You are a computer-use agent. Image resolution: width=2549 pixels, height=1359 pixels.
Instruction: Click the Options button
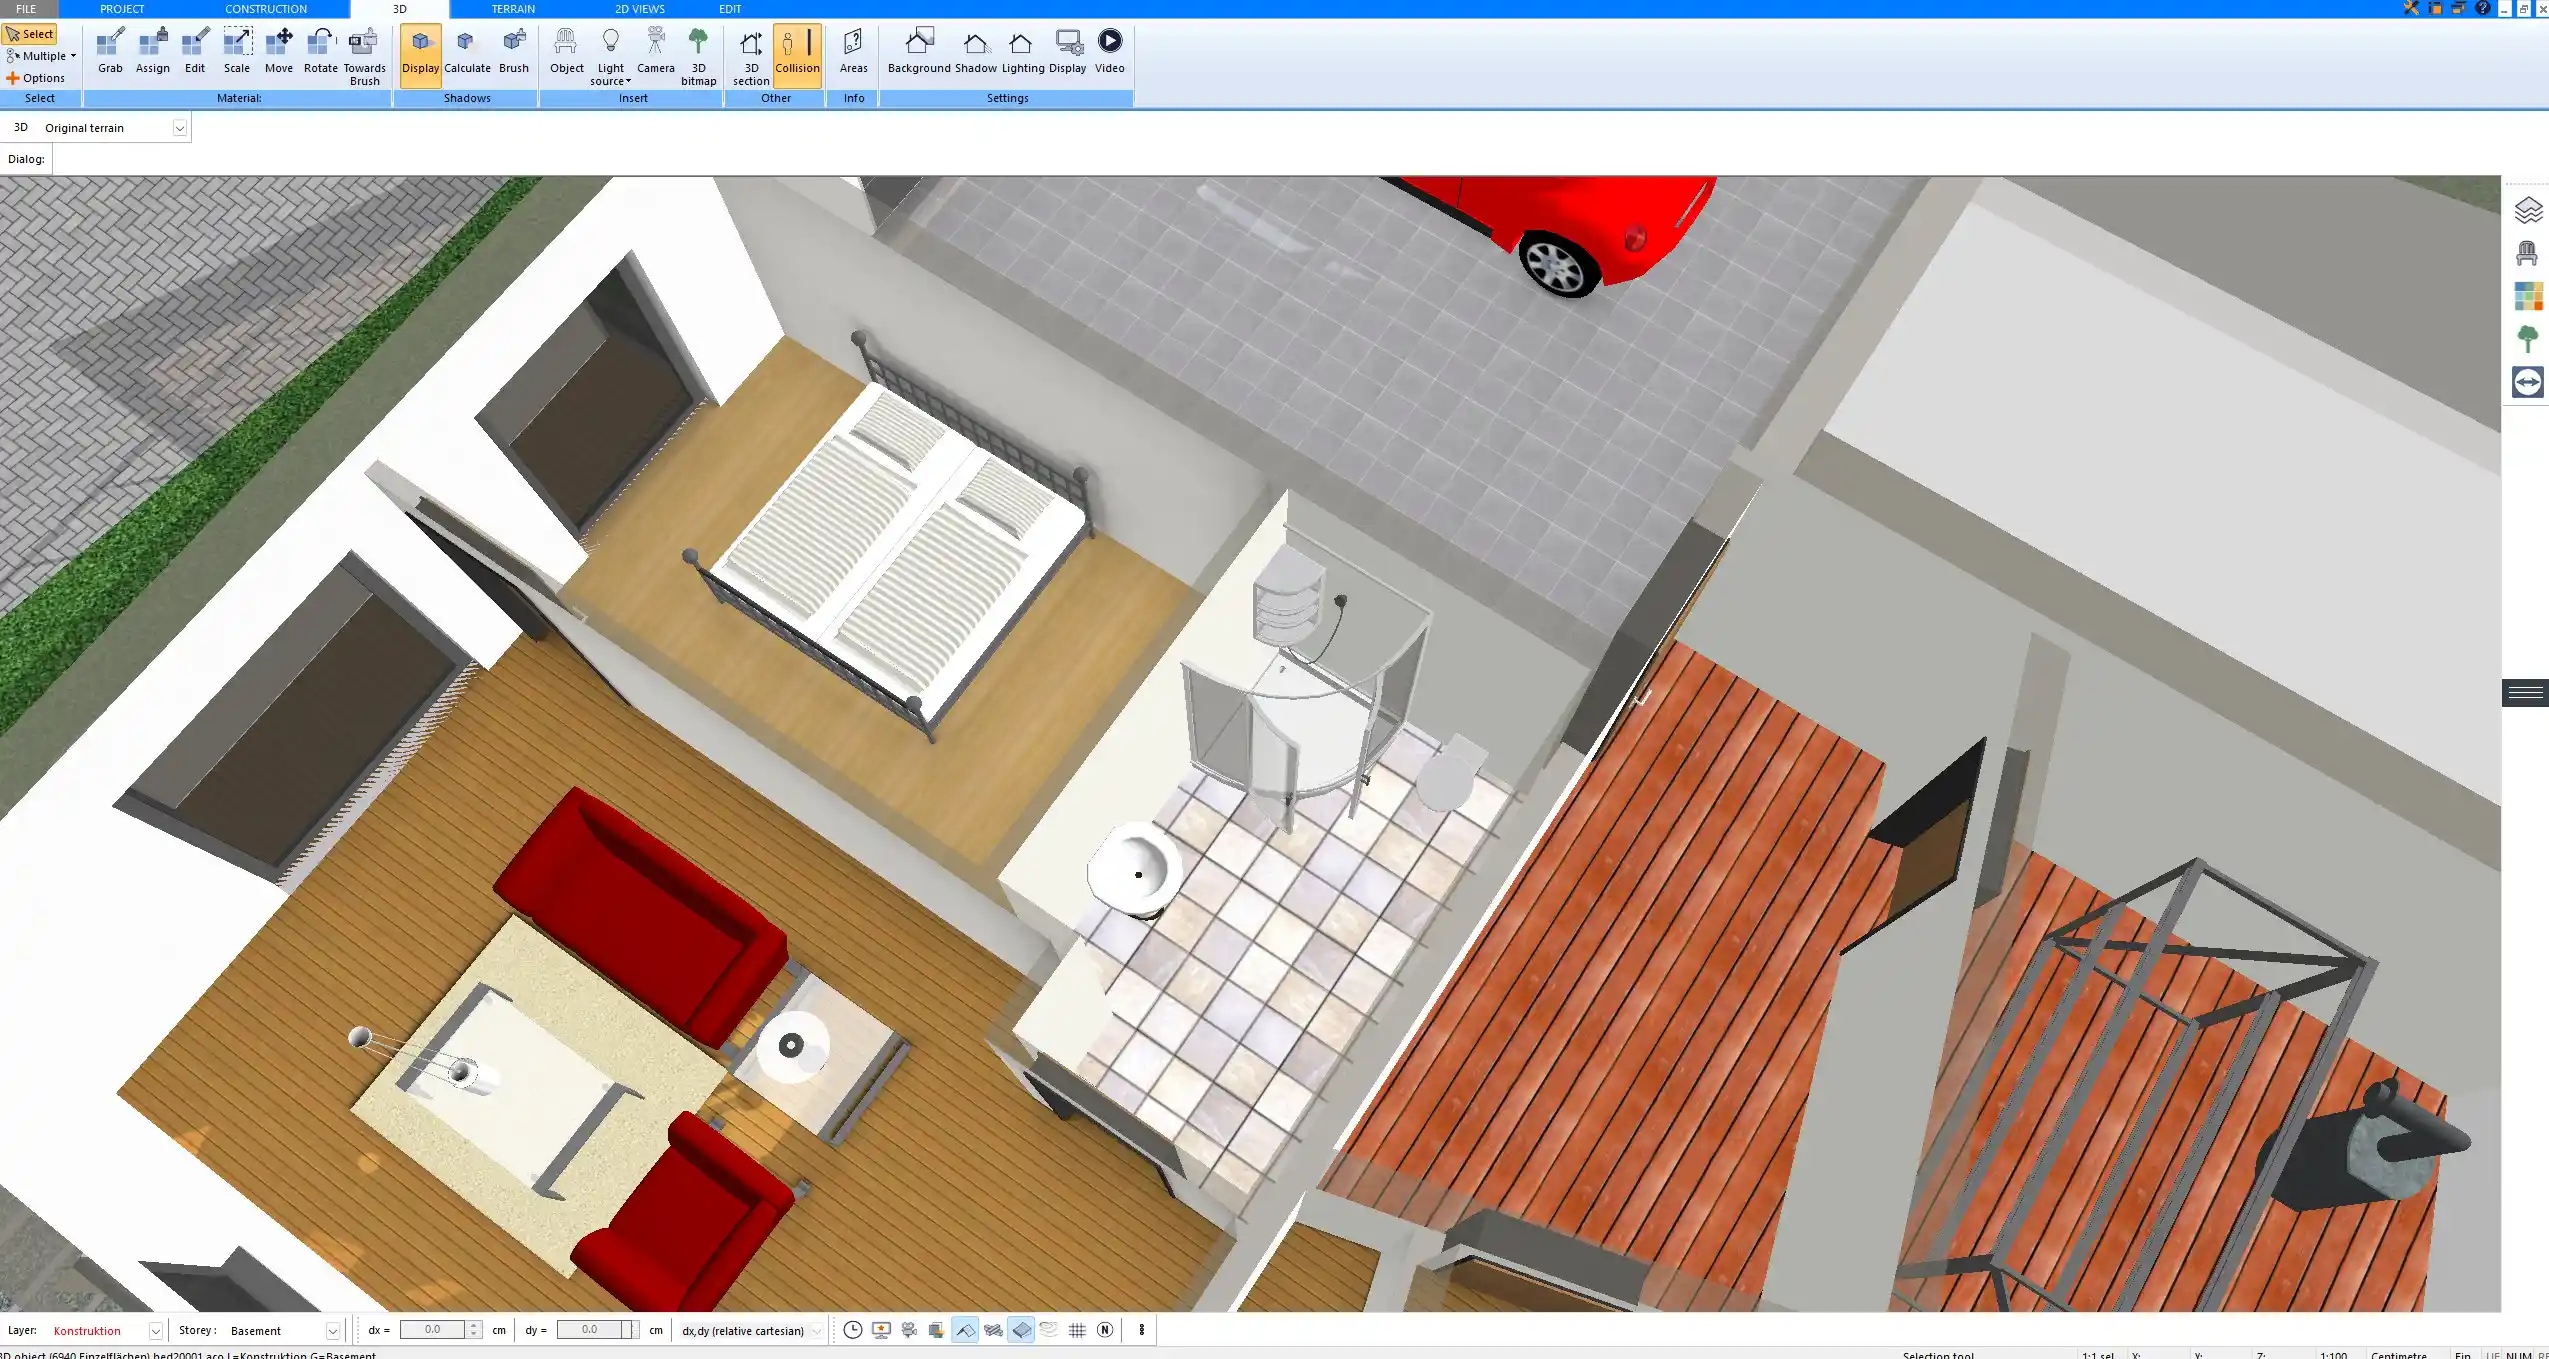pyautogui.click(x=35, y=78)
